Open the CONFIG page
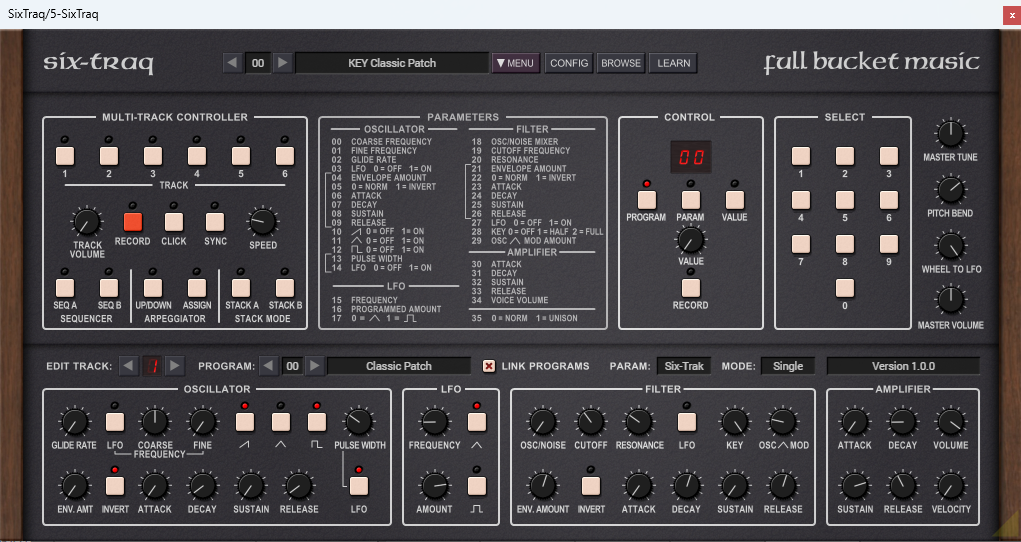The image size is (1021, 542). click(x=569, y=63)
